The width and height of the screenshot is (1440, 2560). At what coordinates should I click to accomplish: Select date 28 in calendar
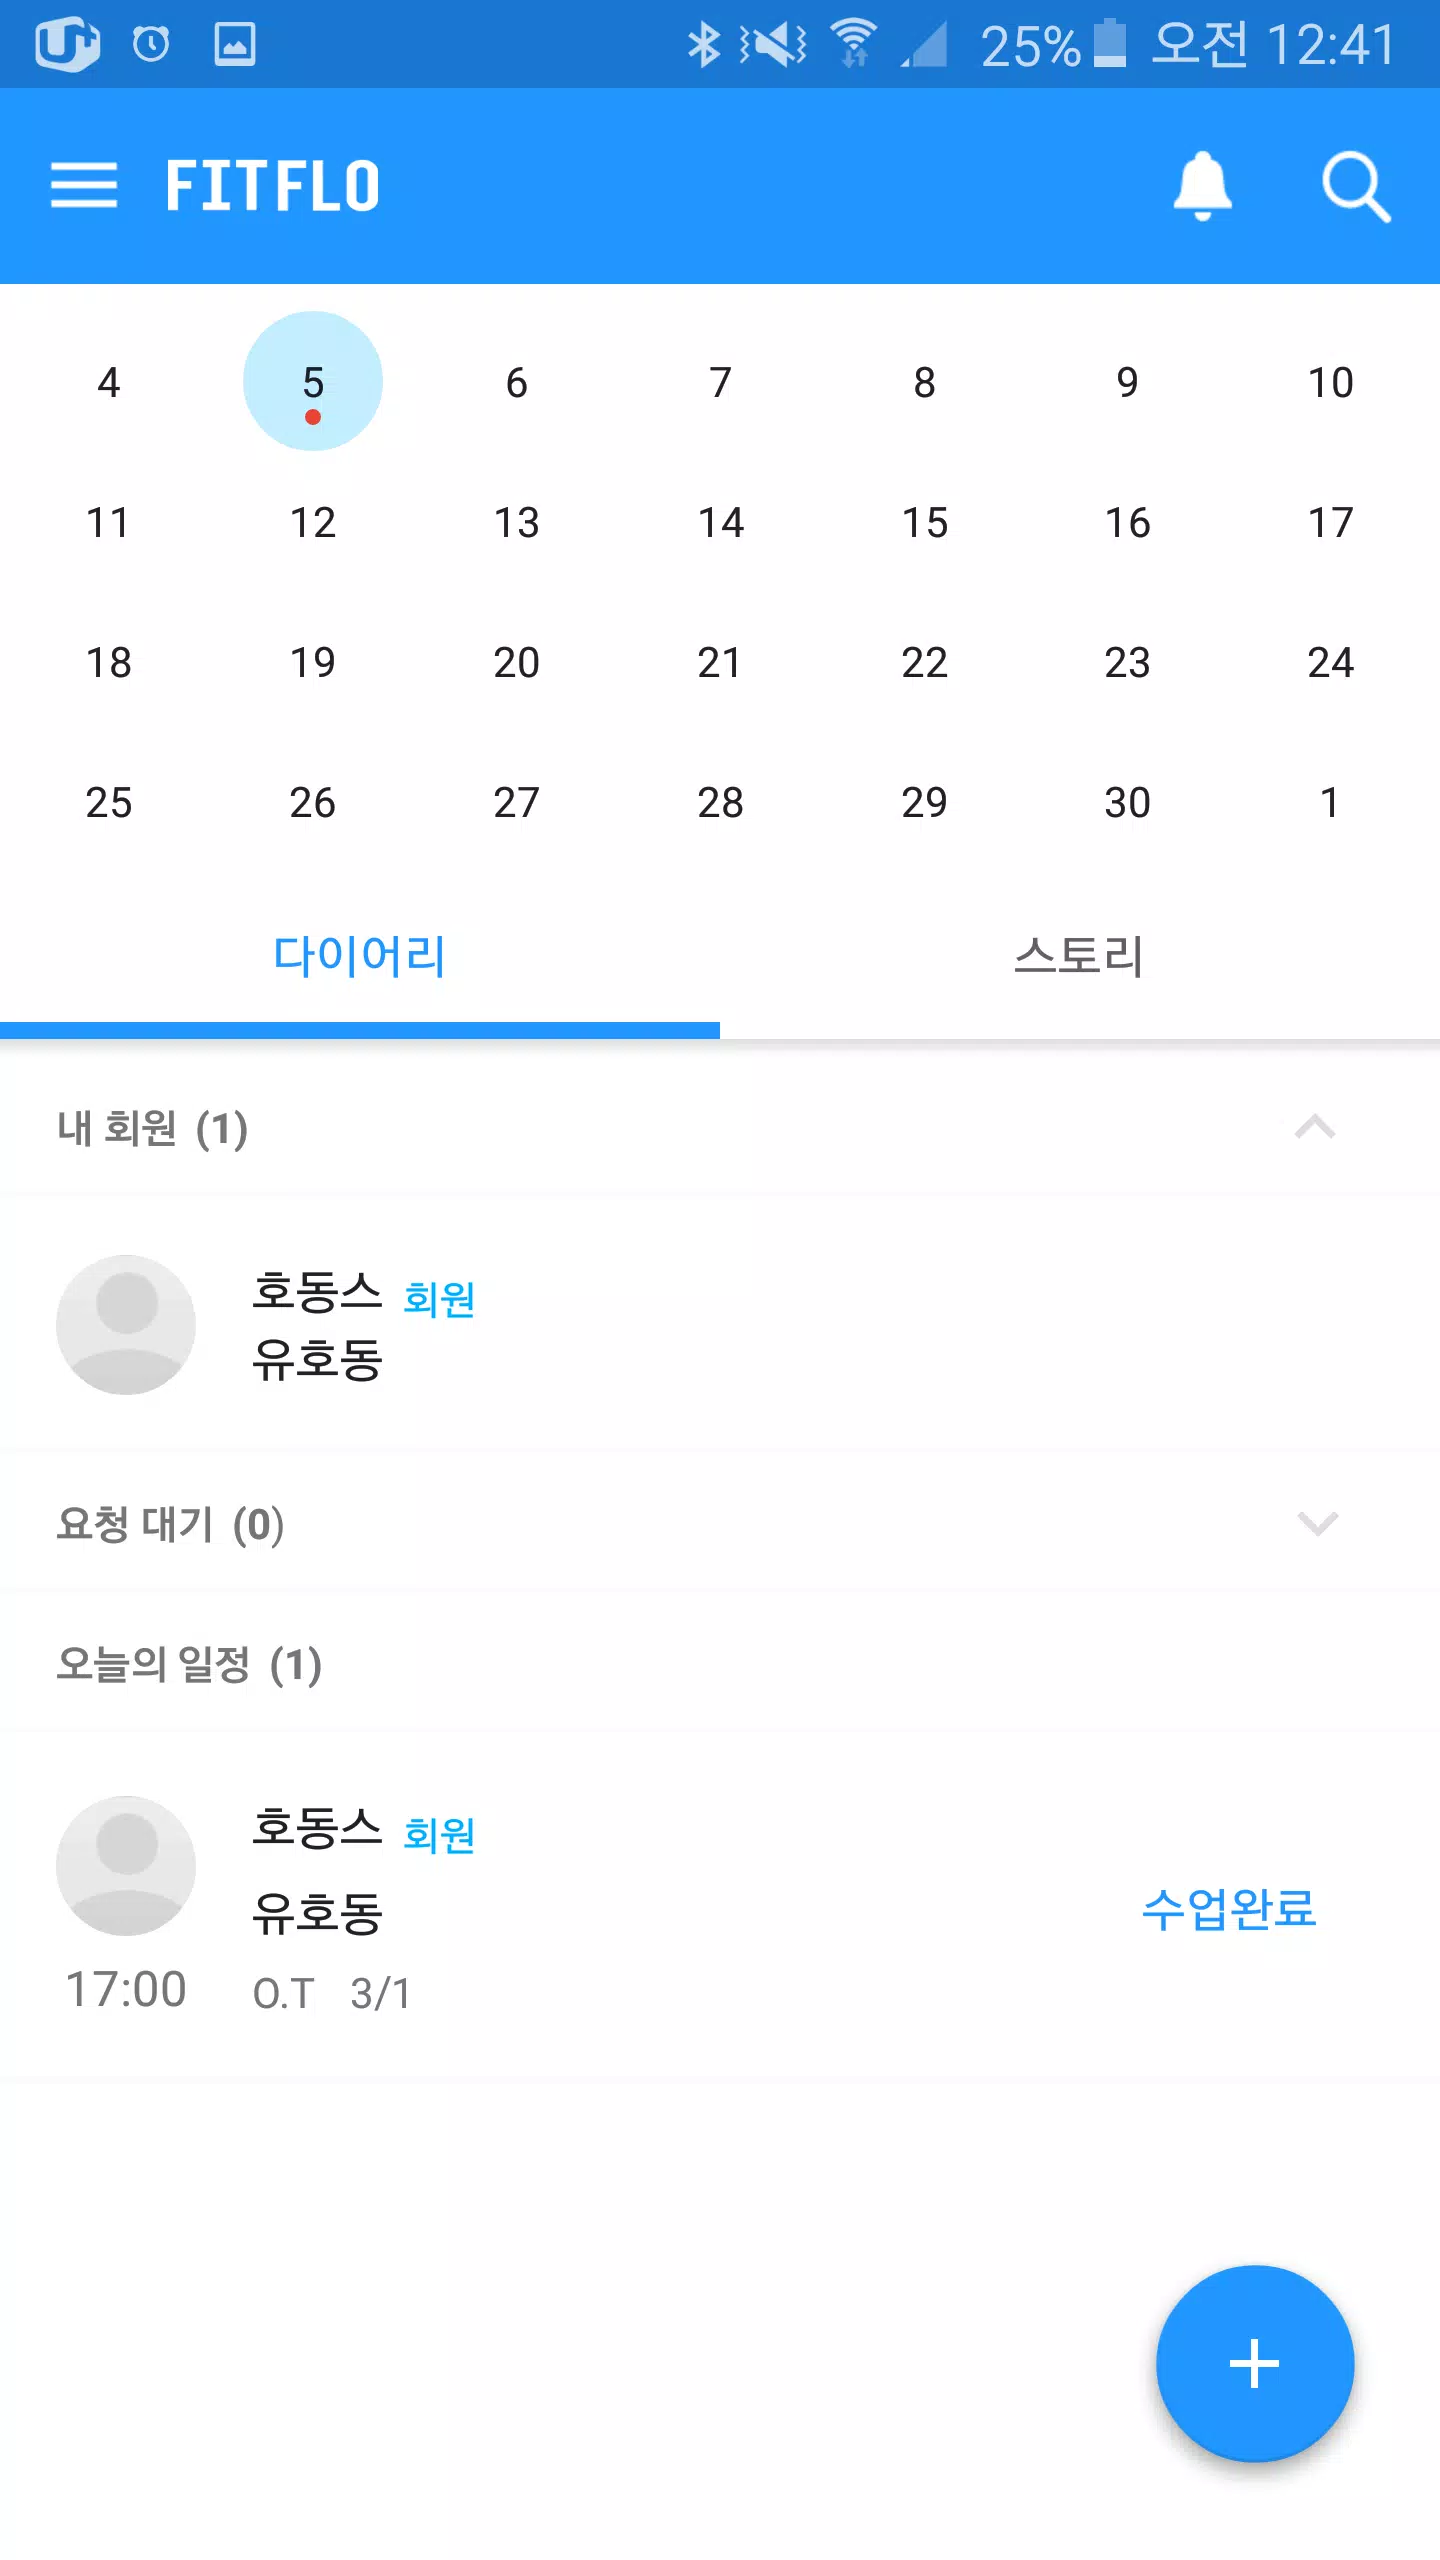coord(720,802)
